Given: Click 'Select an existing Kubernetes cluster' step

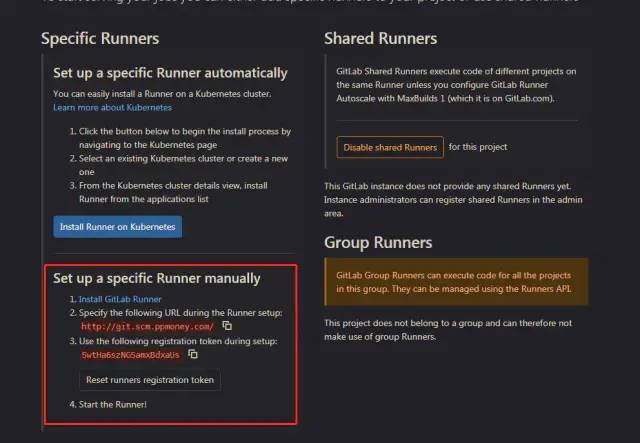Looking at the screenshot, I should [x=183, y=165].
